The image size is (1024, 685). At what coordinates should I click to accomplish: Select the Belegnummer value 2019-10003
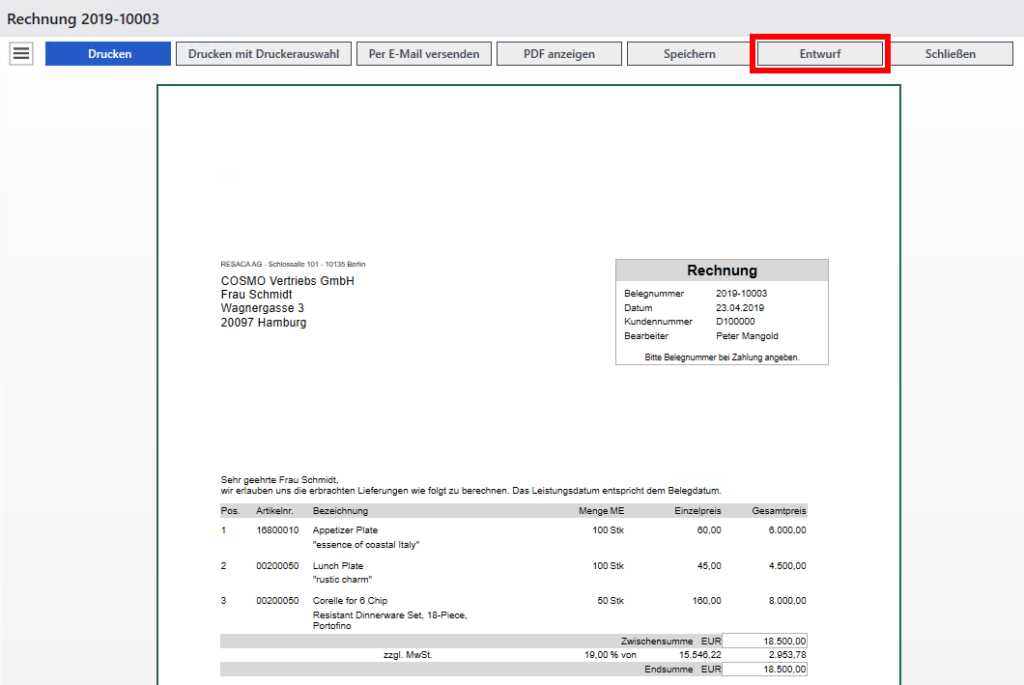pyautogui.click(x=742, y=294)
